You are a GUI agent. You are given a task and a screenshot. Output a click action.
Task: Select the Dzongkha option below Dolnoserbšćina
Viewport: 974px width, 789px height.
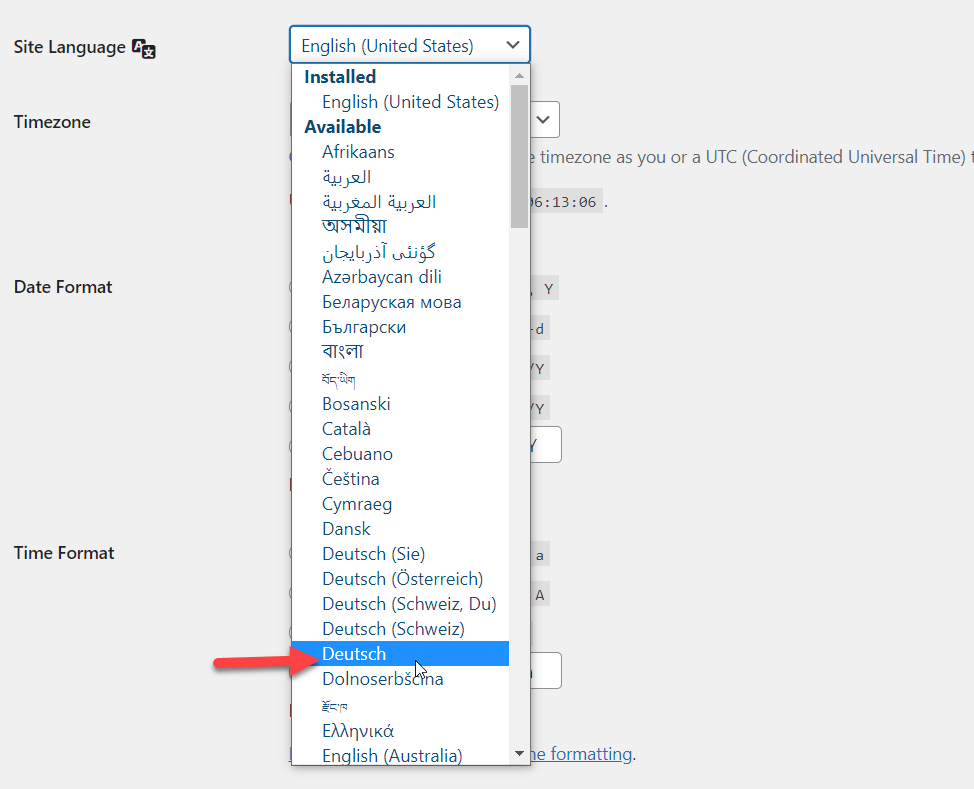point(335,706)
